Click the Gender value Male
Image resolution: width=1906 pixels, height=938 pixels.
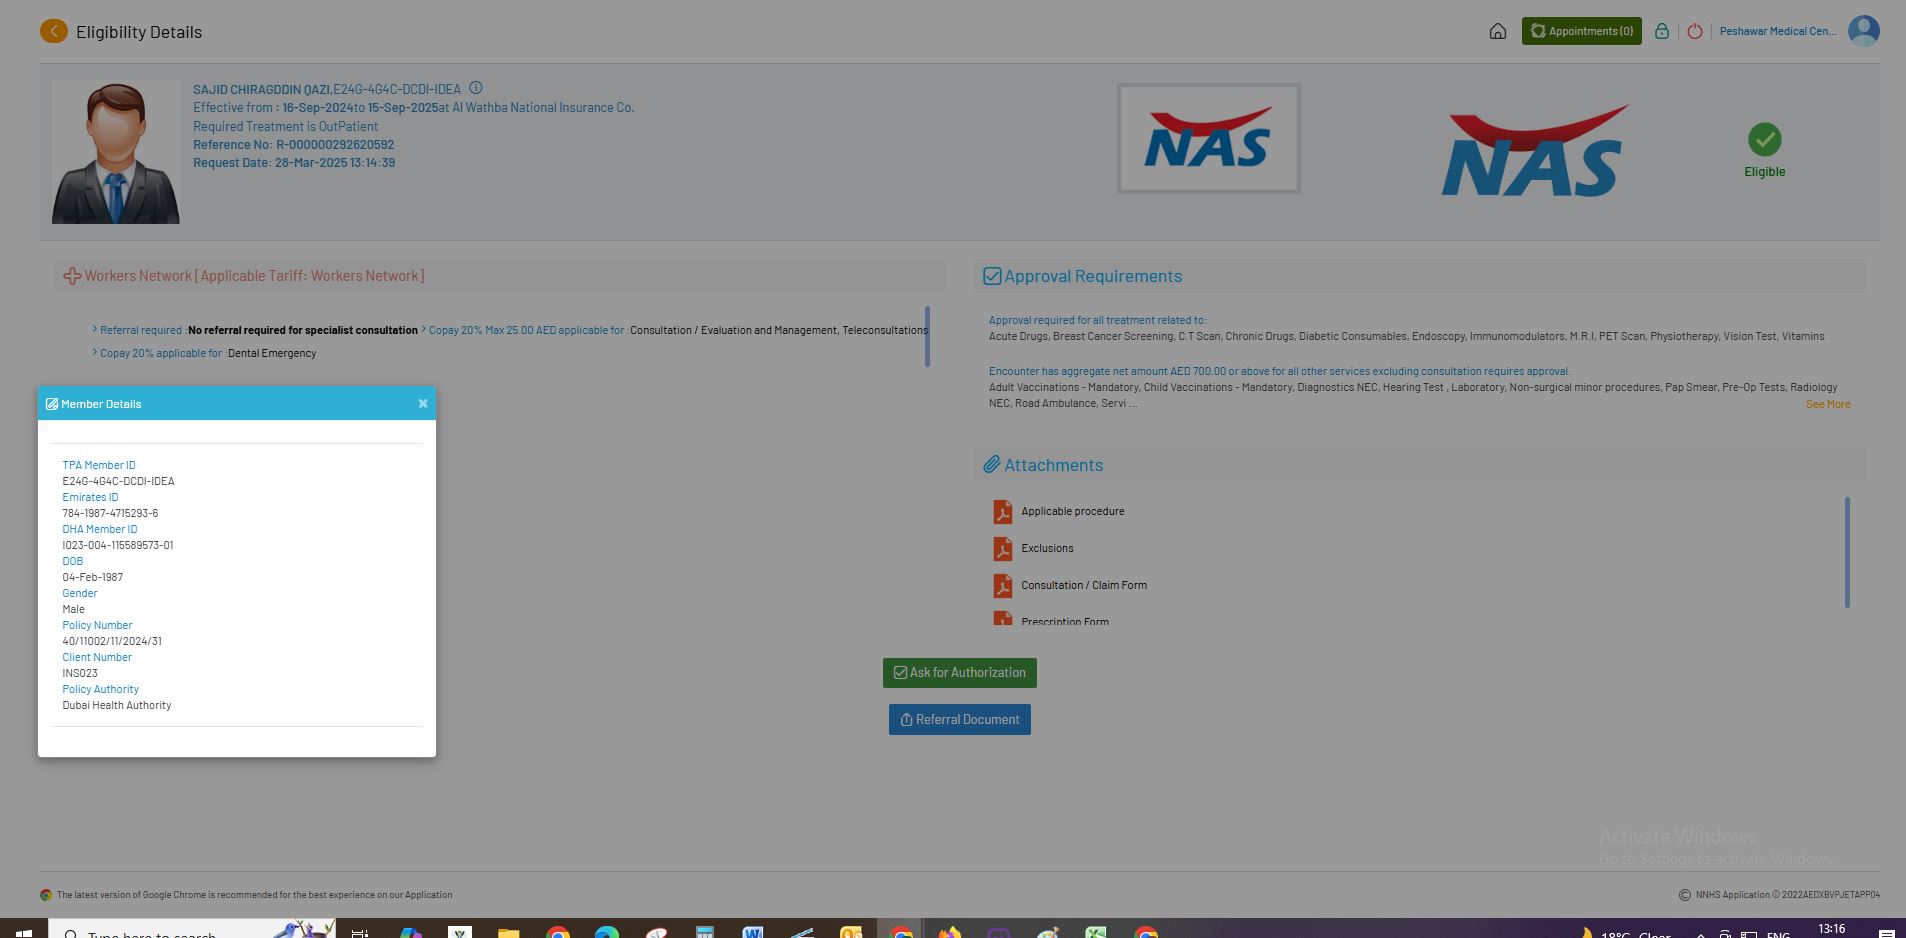coord(74,609)
